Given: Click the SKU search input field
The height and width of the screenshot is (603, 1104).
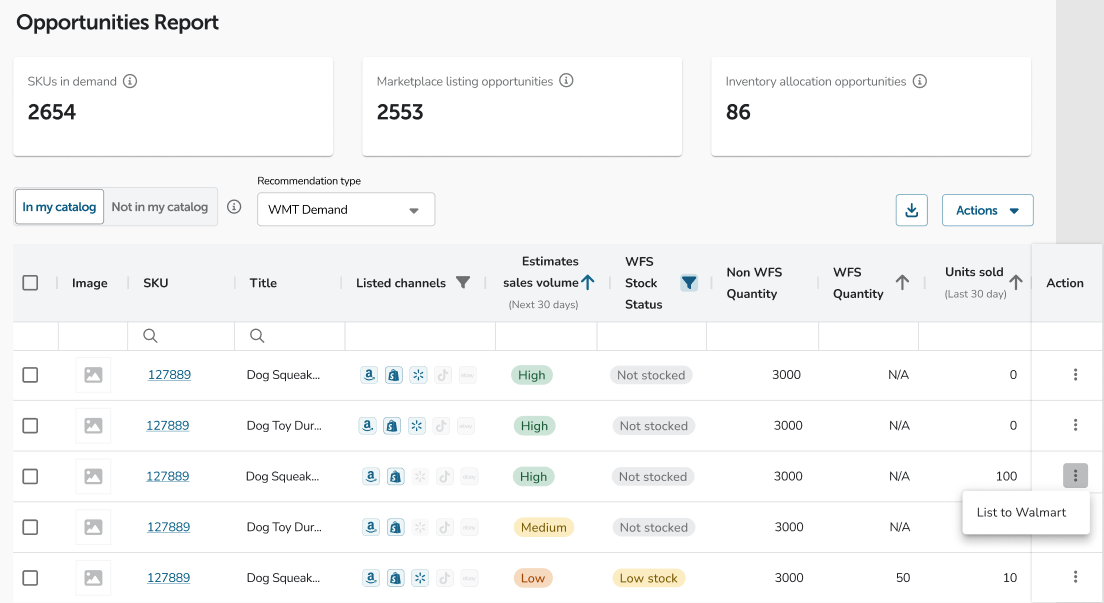Looking at the screenshot, I should [181, 336].
